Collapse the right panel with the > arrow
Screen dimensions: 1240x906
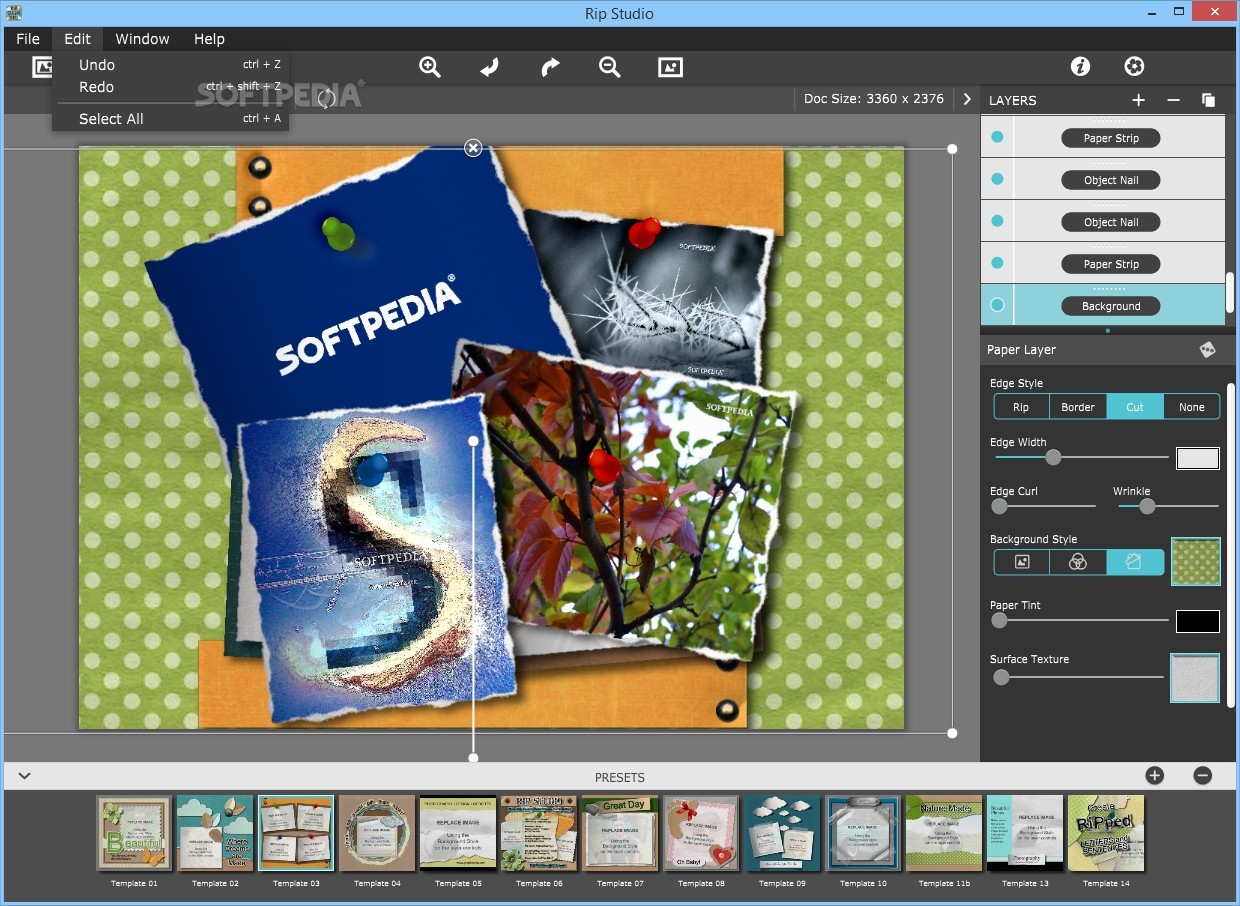tap(967, 99)
